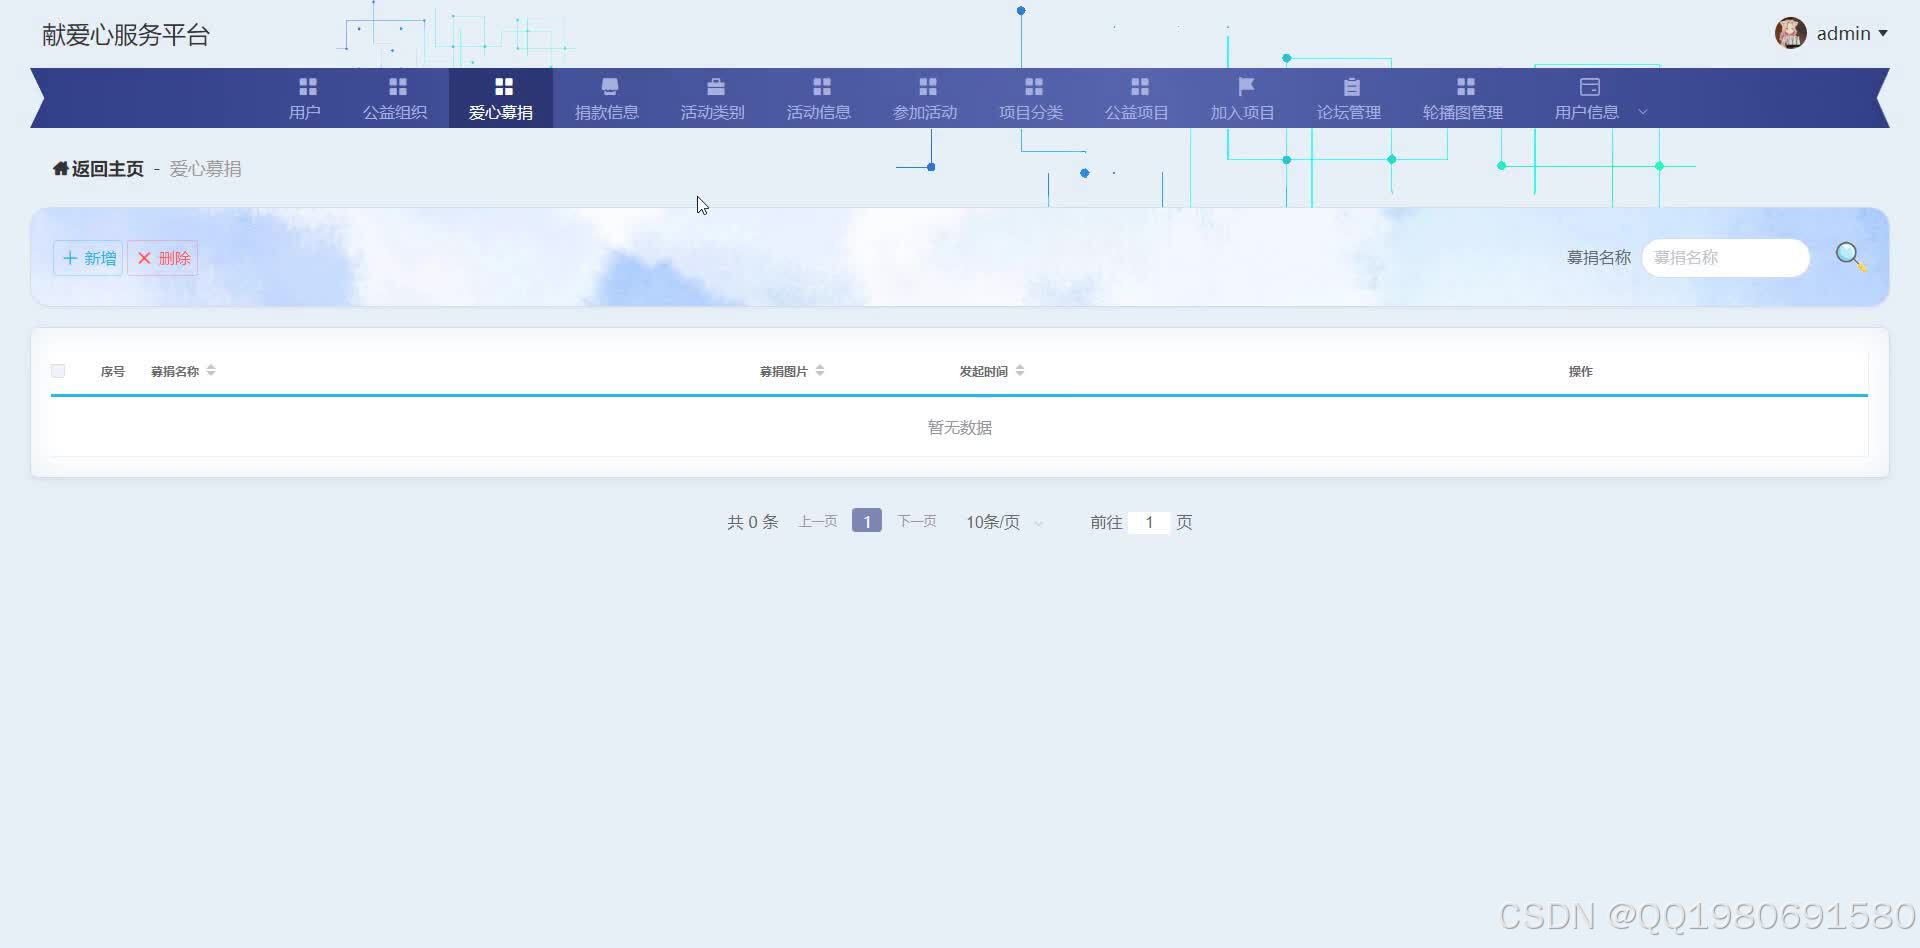Switch to 活动类别 management
The height and width of the screenshot is (948, 1920).
pos(713,98)
